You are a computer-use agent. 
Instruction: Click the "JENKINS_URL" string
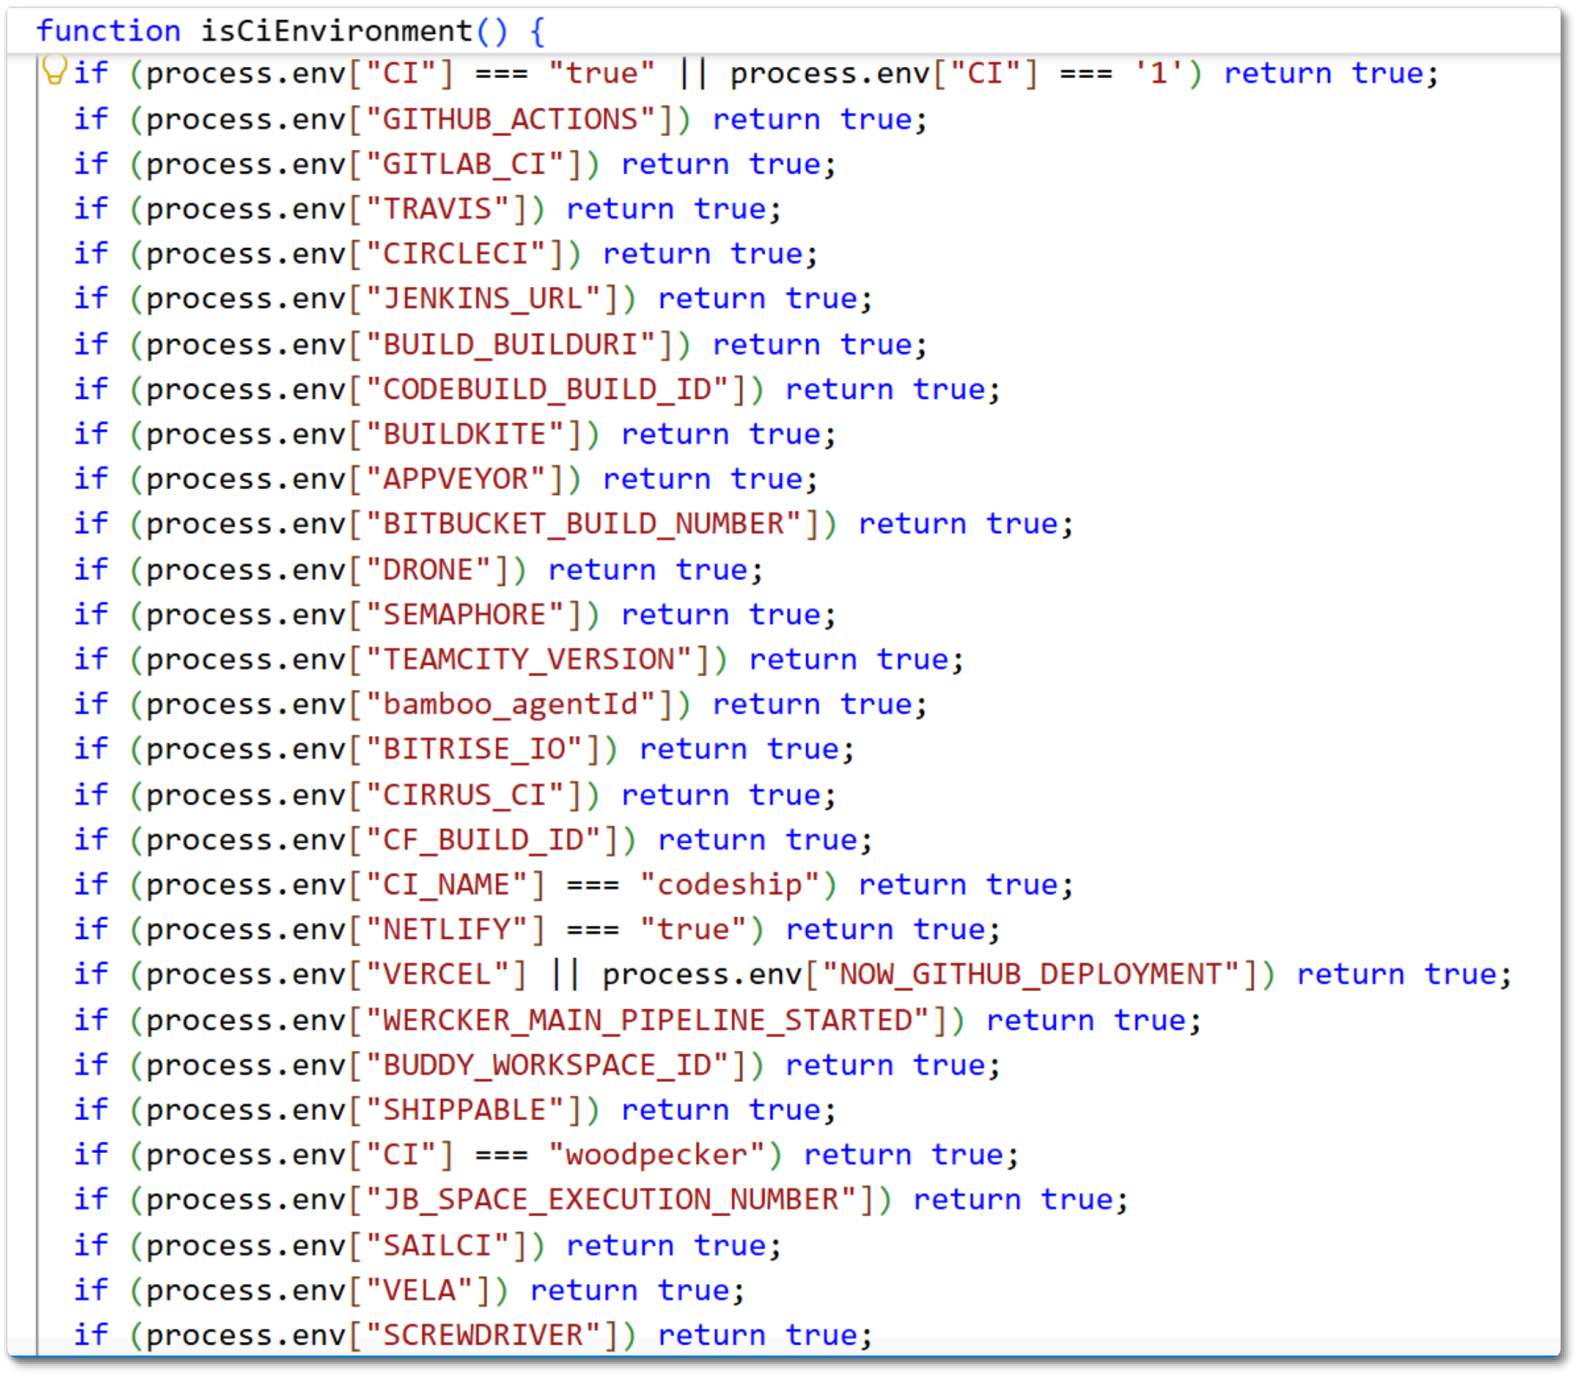492,299
